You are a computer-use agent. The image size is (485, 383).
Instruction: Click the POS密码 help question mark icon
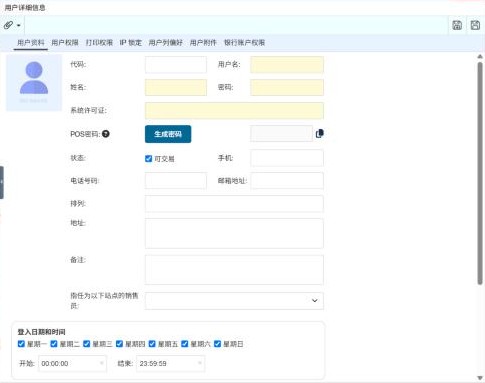106,134
